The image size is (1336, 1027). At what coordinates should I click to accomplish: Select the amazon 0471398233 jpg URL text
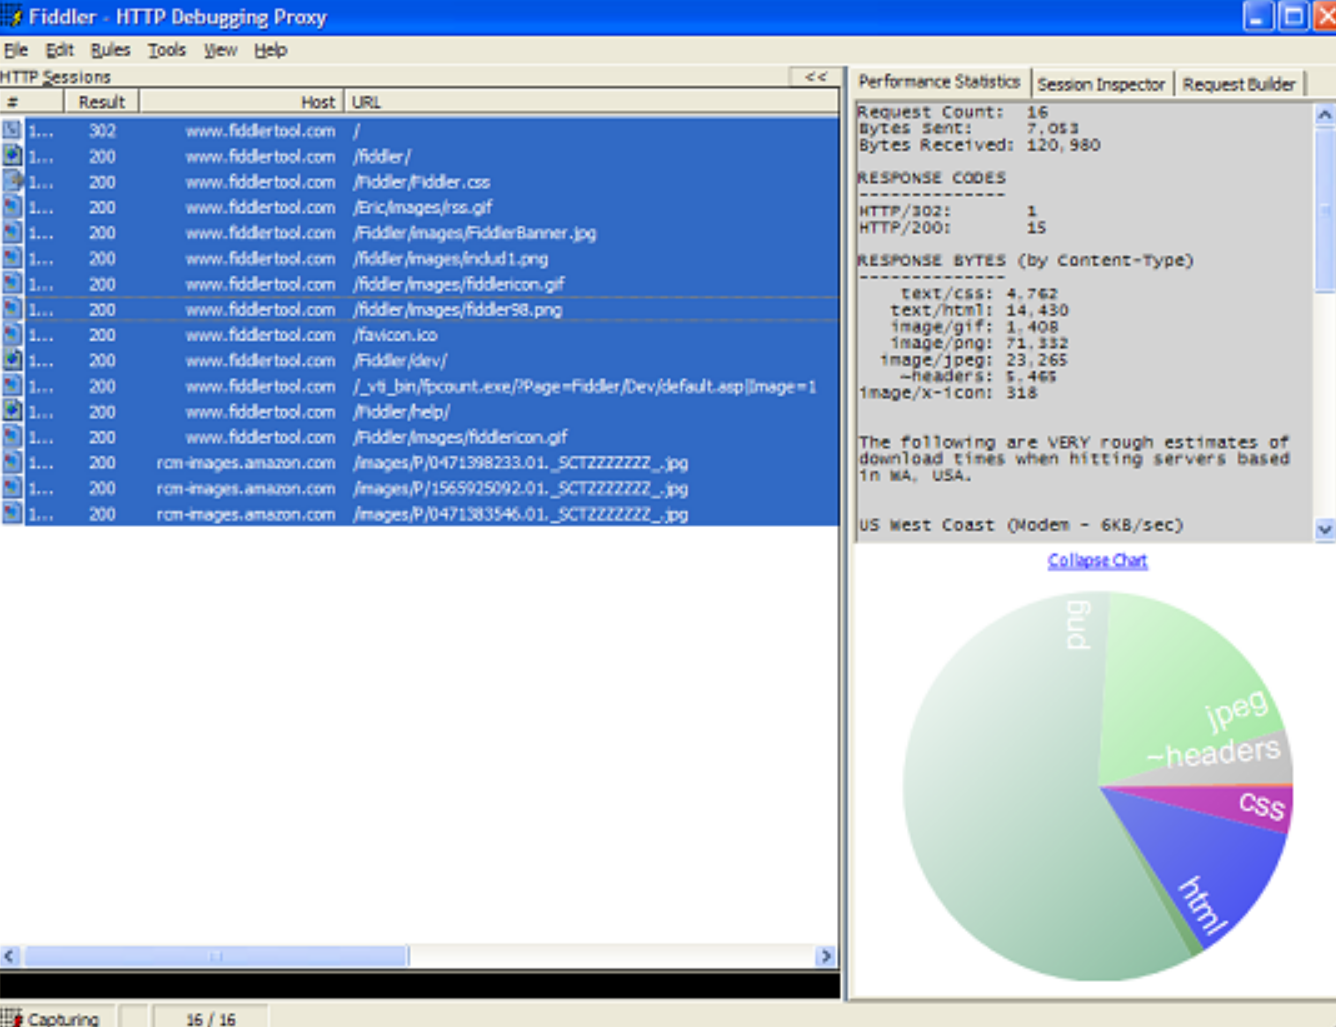click(x=520, y=463)
